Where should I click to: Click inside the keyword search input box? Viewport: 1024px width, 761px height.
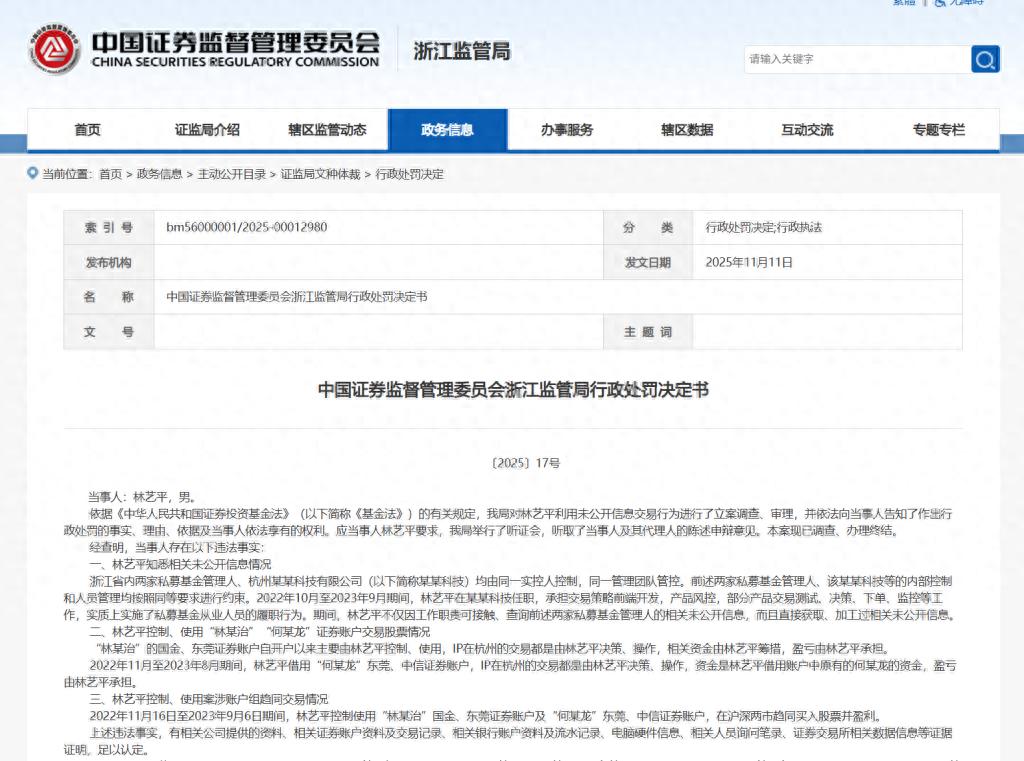pyautogui.click(x=855, y=60)
